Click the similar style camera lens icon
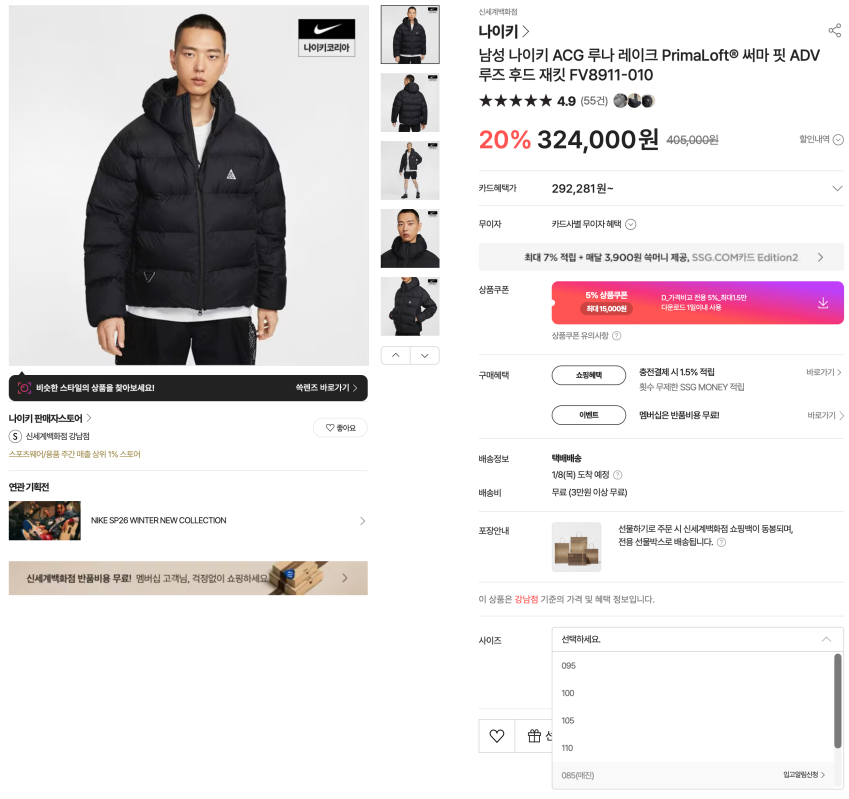The image size is (849, 799). point(24,388)
